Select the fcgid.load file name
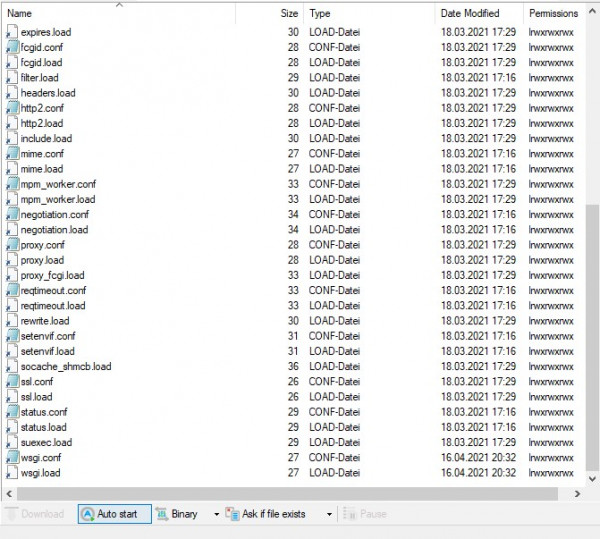Viewport: 600px width, 539px height. [41, 63]
